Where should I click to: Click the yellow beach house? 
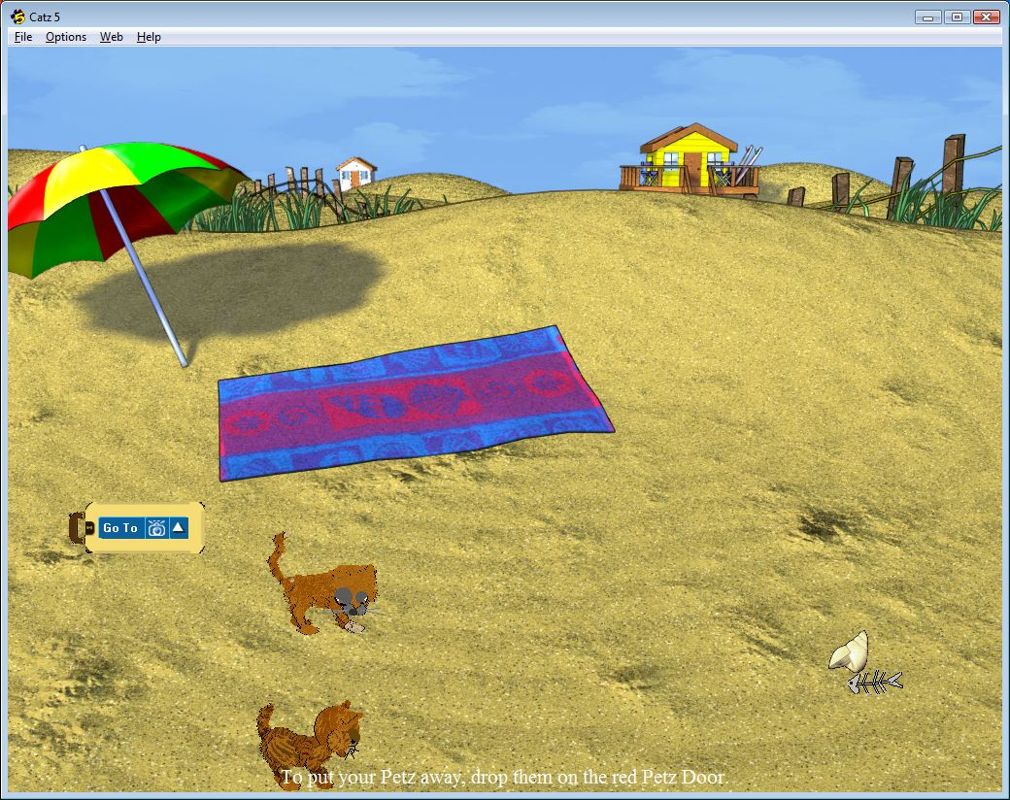690,160
